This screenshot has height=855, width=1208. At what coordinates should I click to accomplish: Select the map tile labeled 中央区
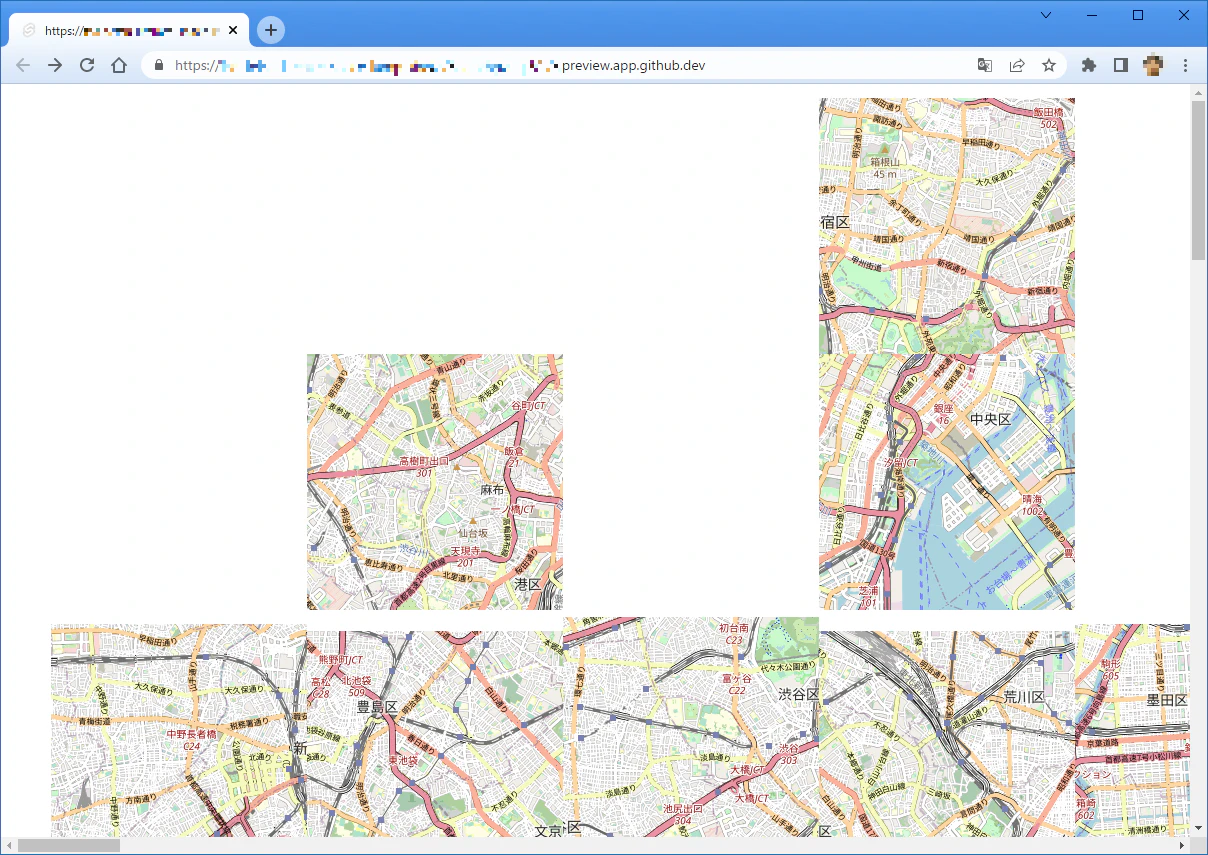tap(947, 482)
